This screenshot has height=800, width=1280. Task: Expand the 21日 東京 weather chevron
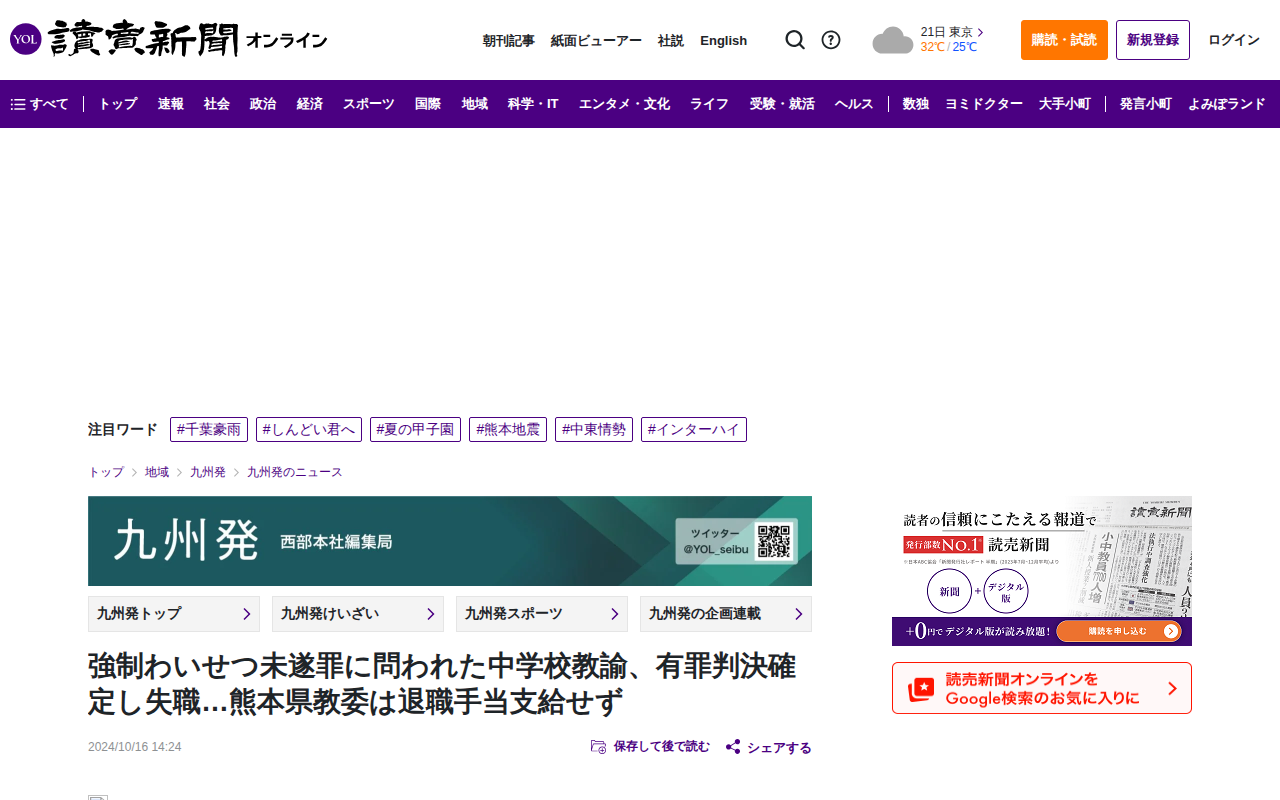click(x=980, y=32)
